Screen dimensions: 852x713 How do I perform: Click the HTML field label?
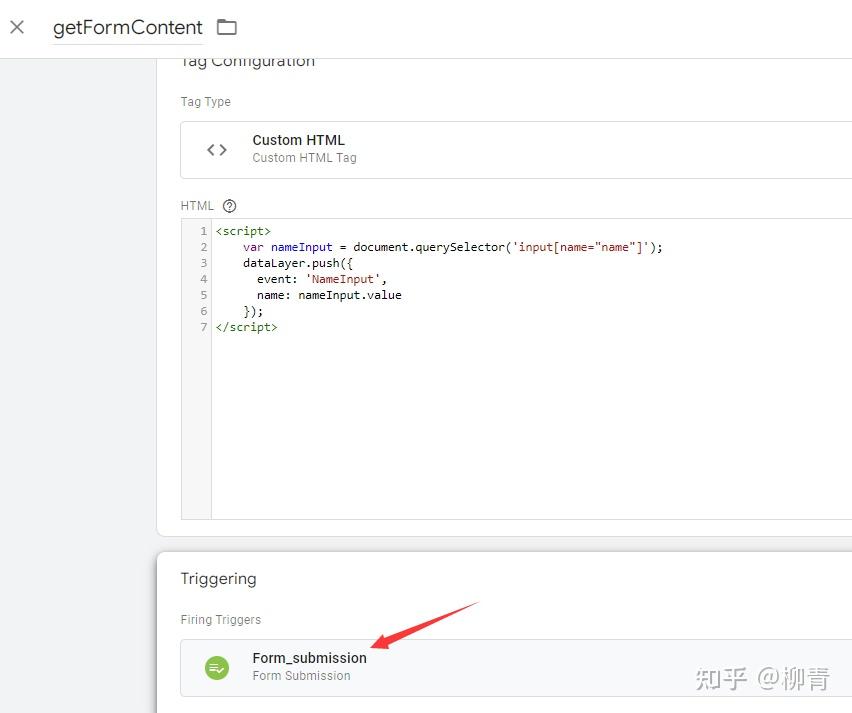coord(198,205)
